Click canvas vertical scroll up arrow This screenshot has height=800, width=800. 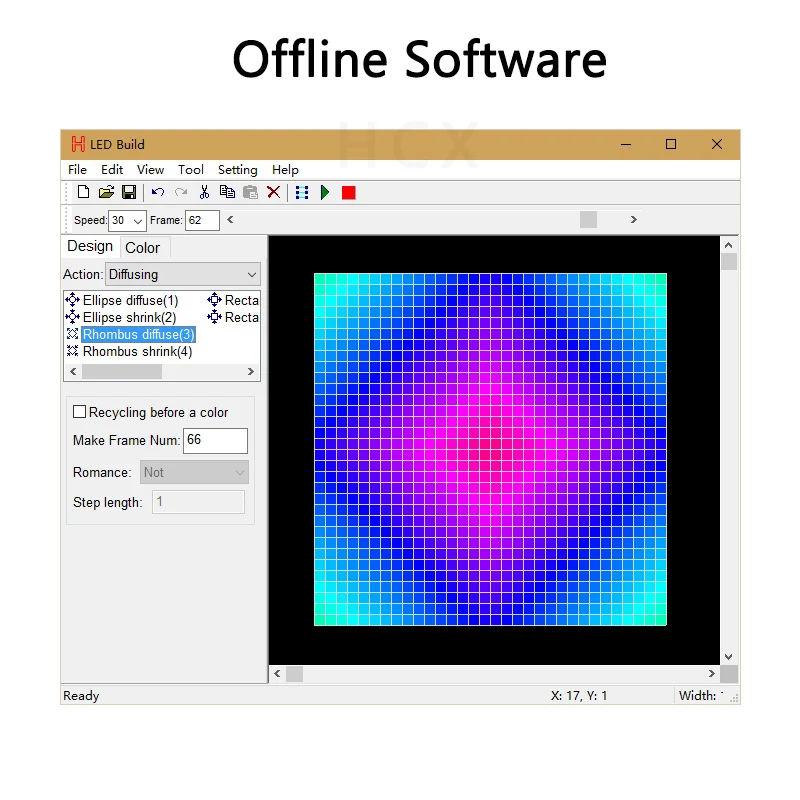coord(729,245)
